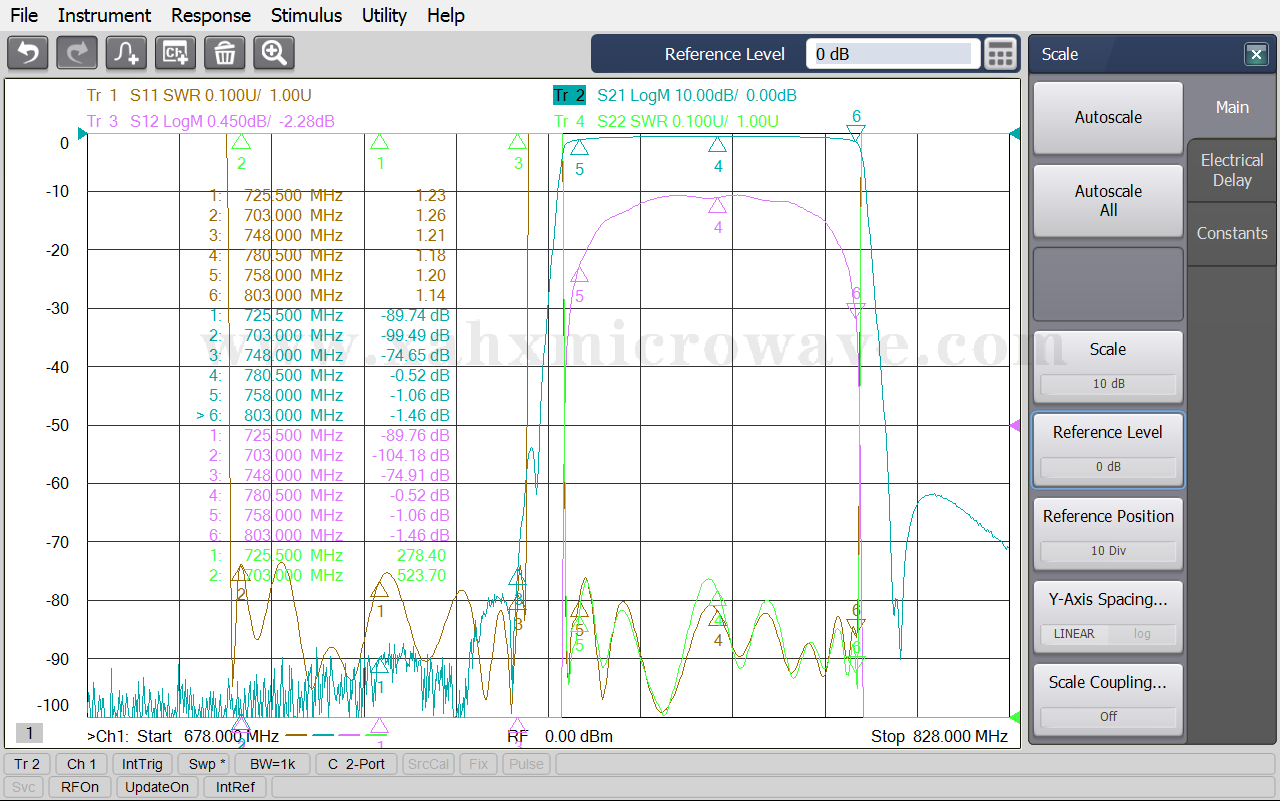Open the Scale 10 dB setting
The image size is (1280, 801).
(x=1108, y=366)
